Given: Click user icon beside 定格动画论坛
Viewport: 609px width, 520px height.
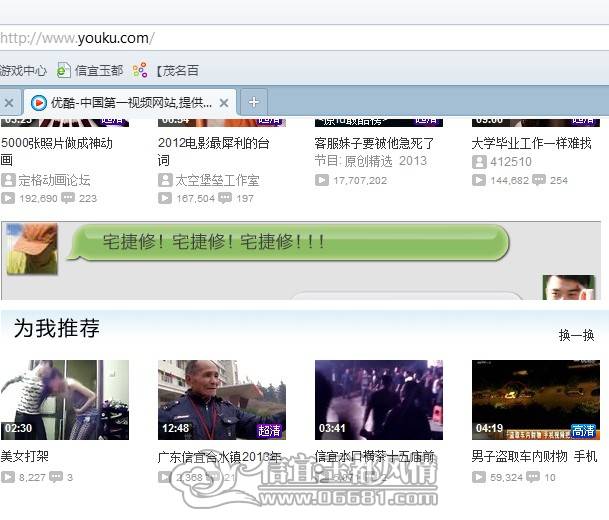Looking at the screenshot, I should click(8, 180).
